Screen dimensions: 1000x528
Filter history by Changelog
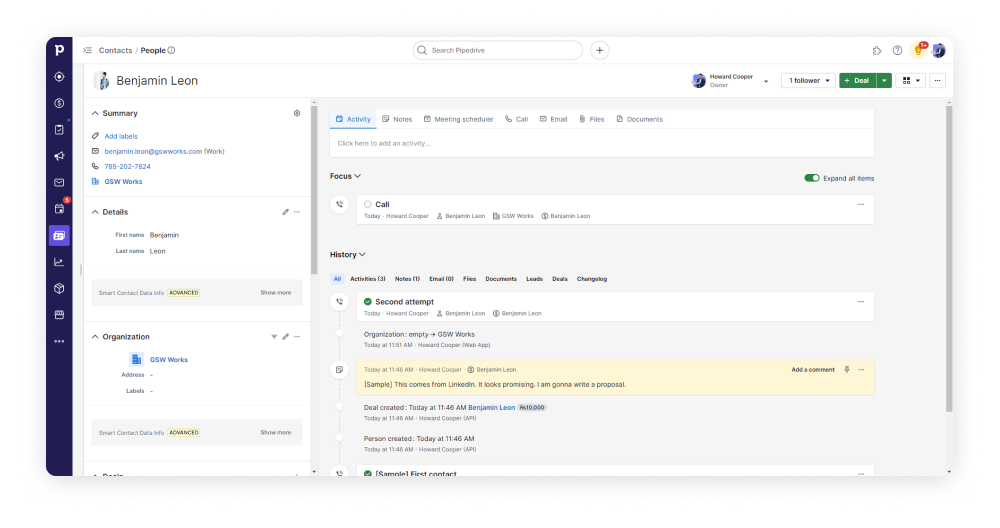[x=592, y=279]
